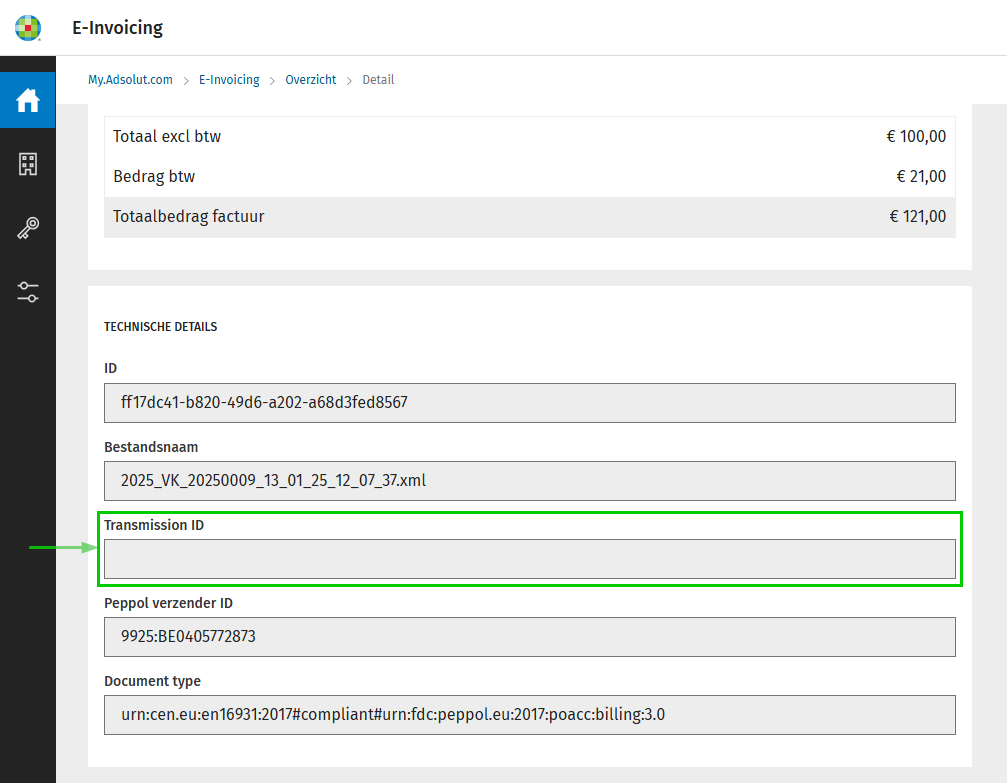
Task: Click the Peppol verzender ID field
Action: pos(529,637)
